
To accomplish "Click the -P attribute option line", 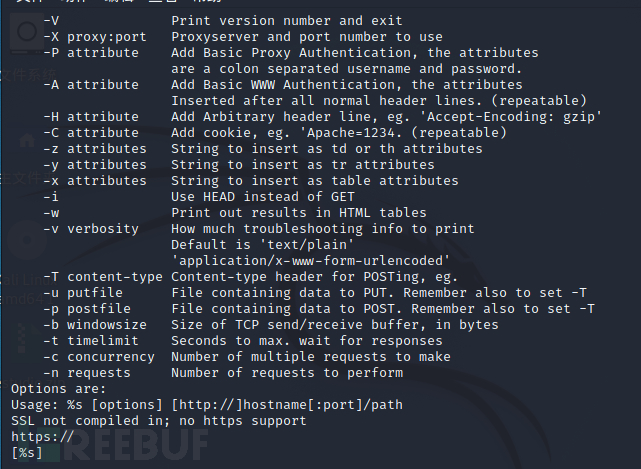I will click(x=91, y=52).
